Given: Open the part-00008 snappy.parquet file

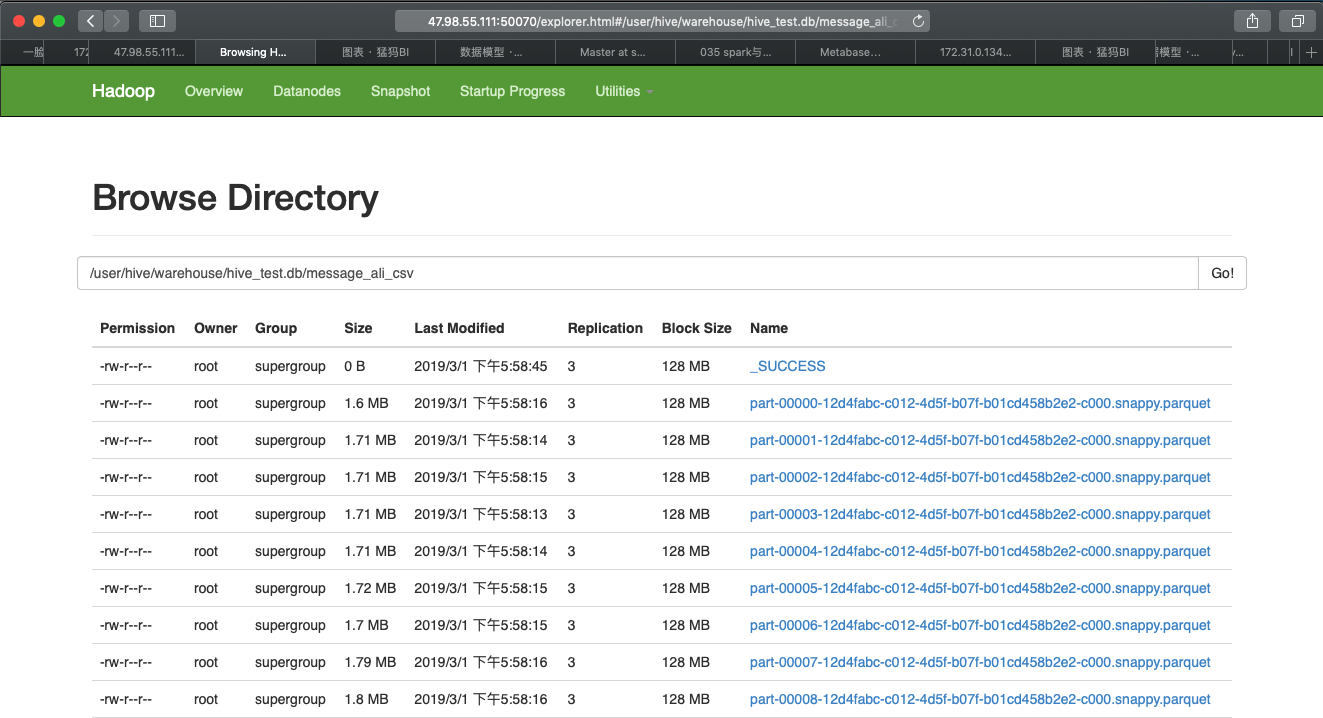Looking at the screenshot, I should click(980, 699).
